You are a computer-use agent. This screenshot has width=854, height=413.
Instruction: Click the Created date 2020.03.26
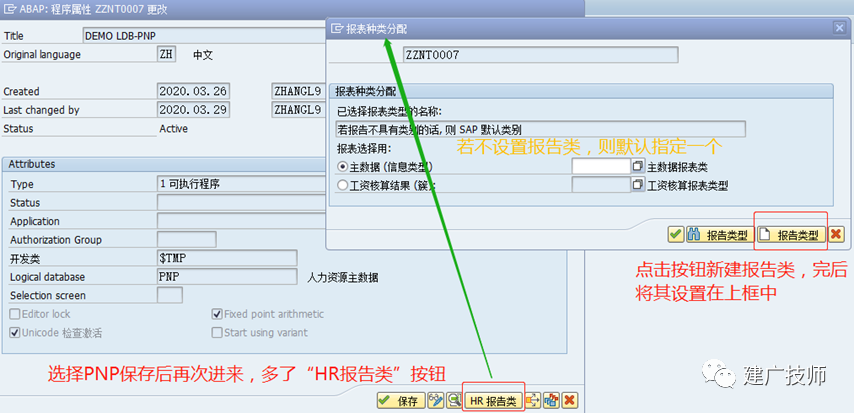[193, 92]
